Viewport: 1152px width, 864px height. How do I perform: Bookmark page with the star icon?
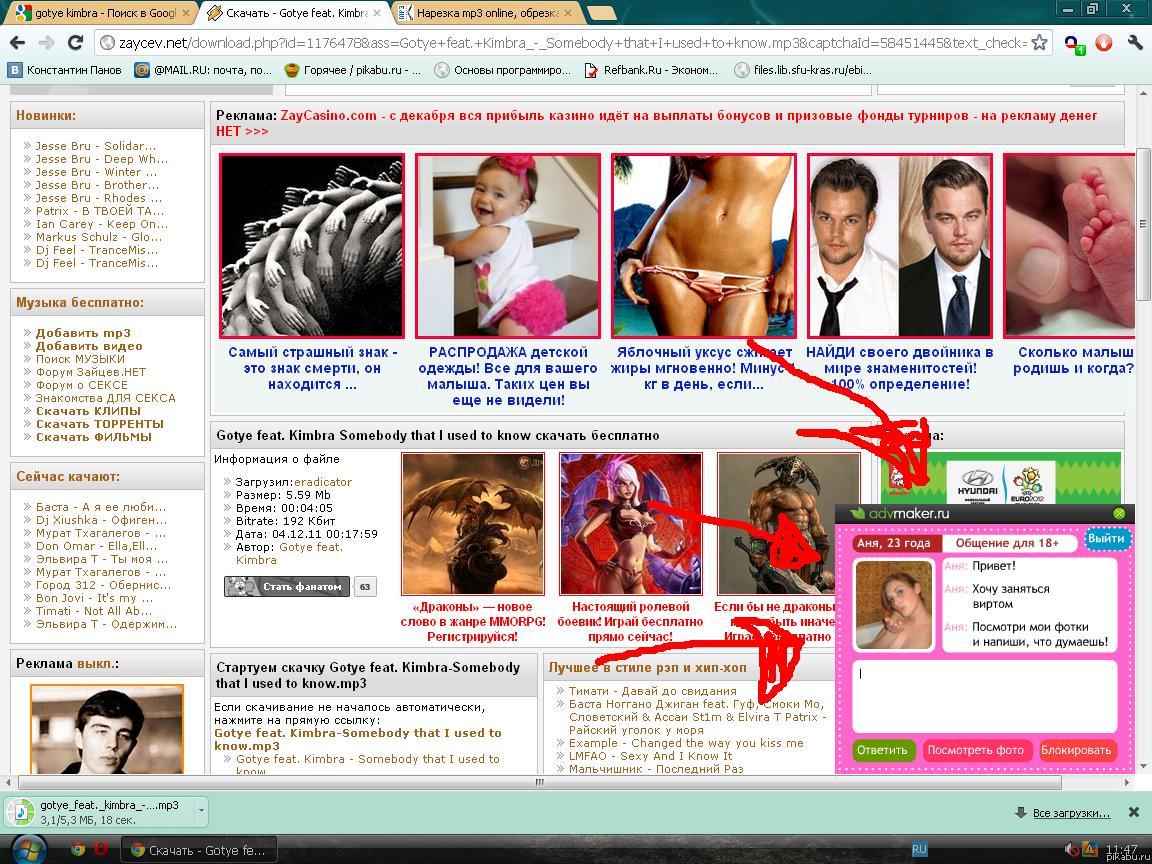pyautogui.click(x=1039, y=43)
